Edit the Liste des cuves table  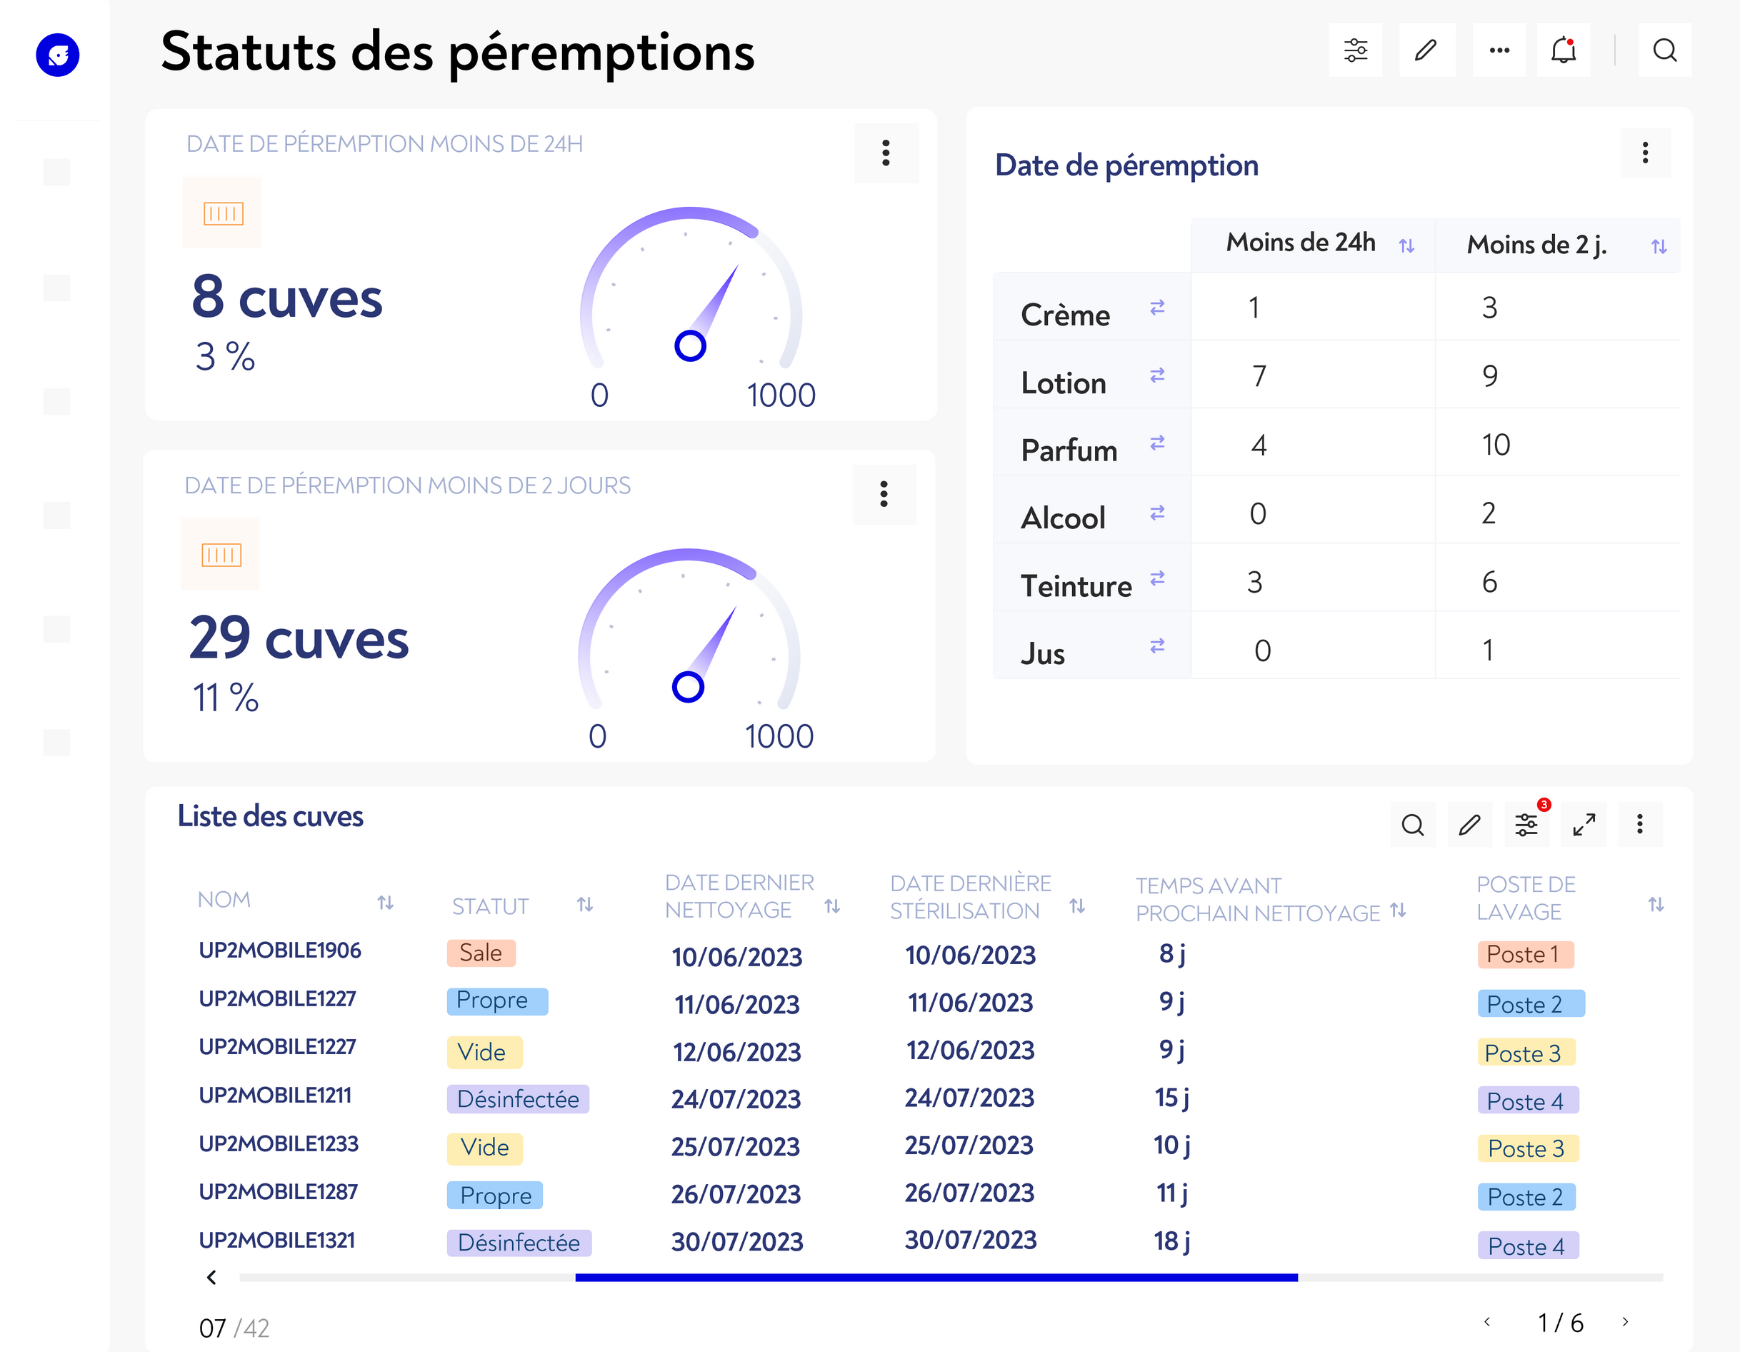pyautogui.click(x=1469, y=825)
